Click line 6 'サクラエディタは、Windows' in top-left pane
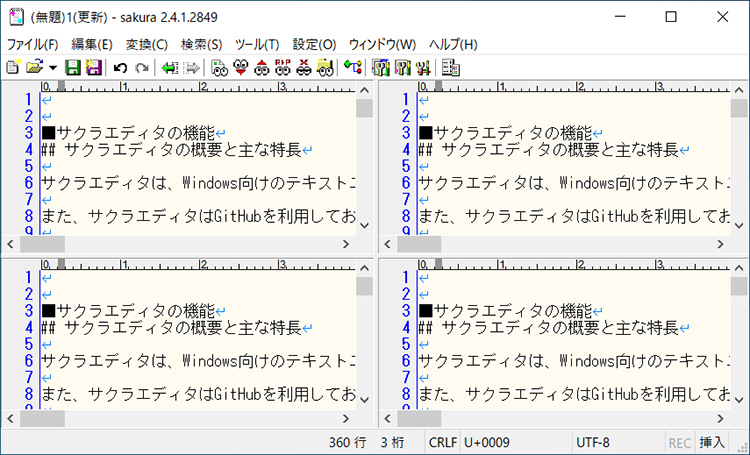 (x=198, y=183)
